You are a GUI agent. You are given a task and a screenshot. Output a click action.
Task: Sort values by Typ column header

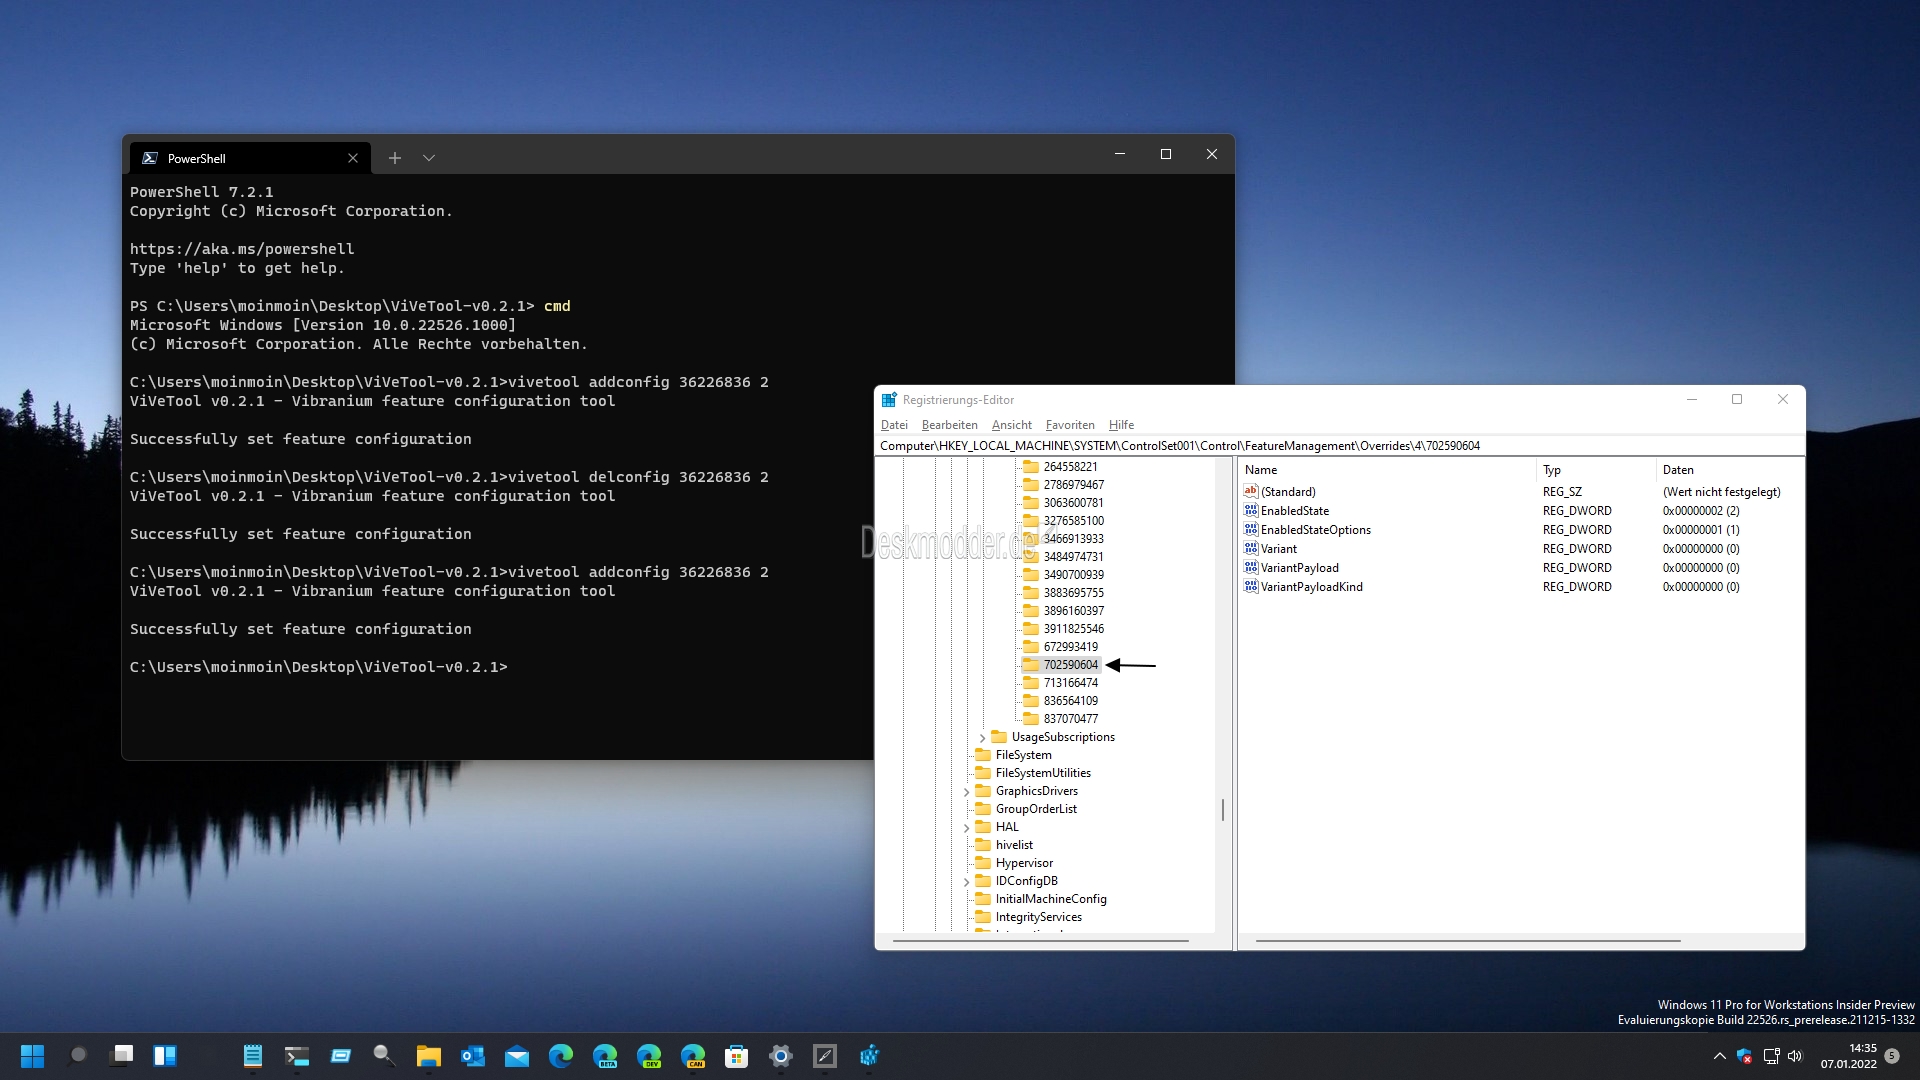tap(1596, 470)
